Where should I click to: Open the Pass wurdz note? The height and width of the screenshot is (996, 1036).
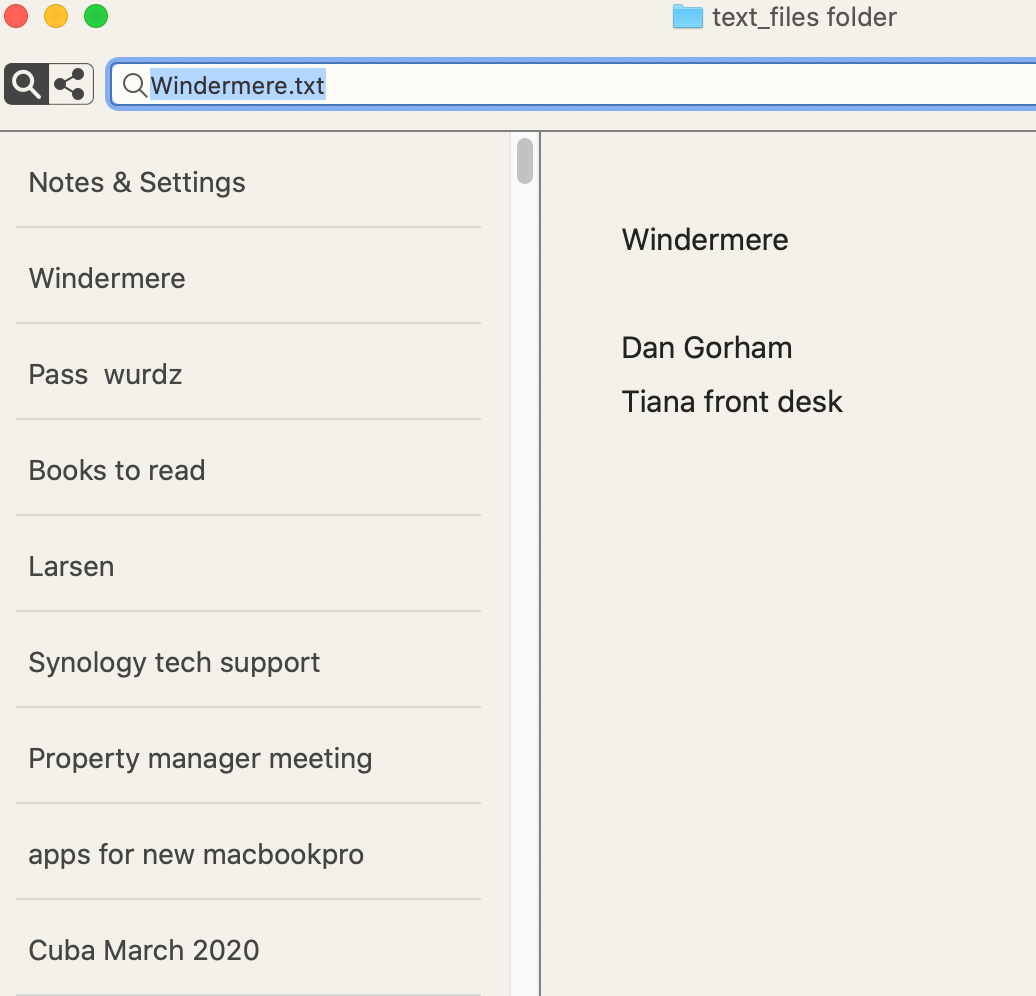point(105,375)
